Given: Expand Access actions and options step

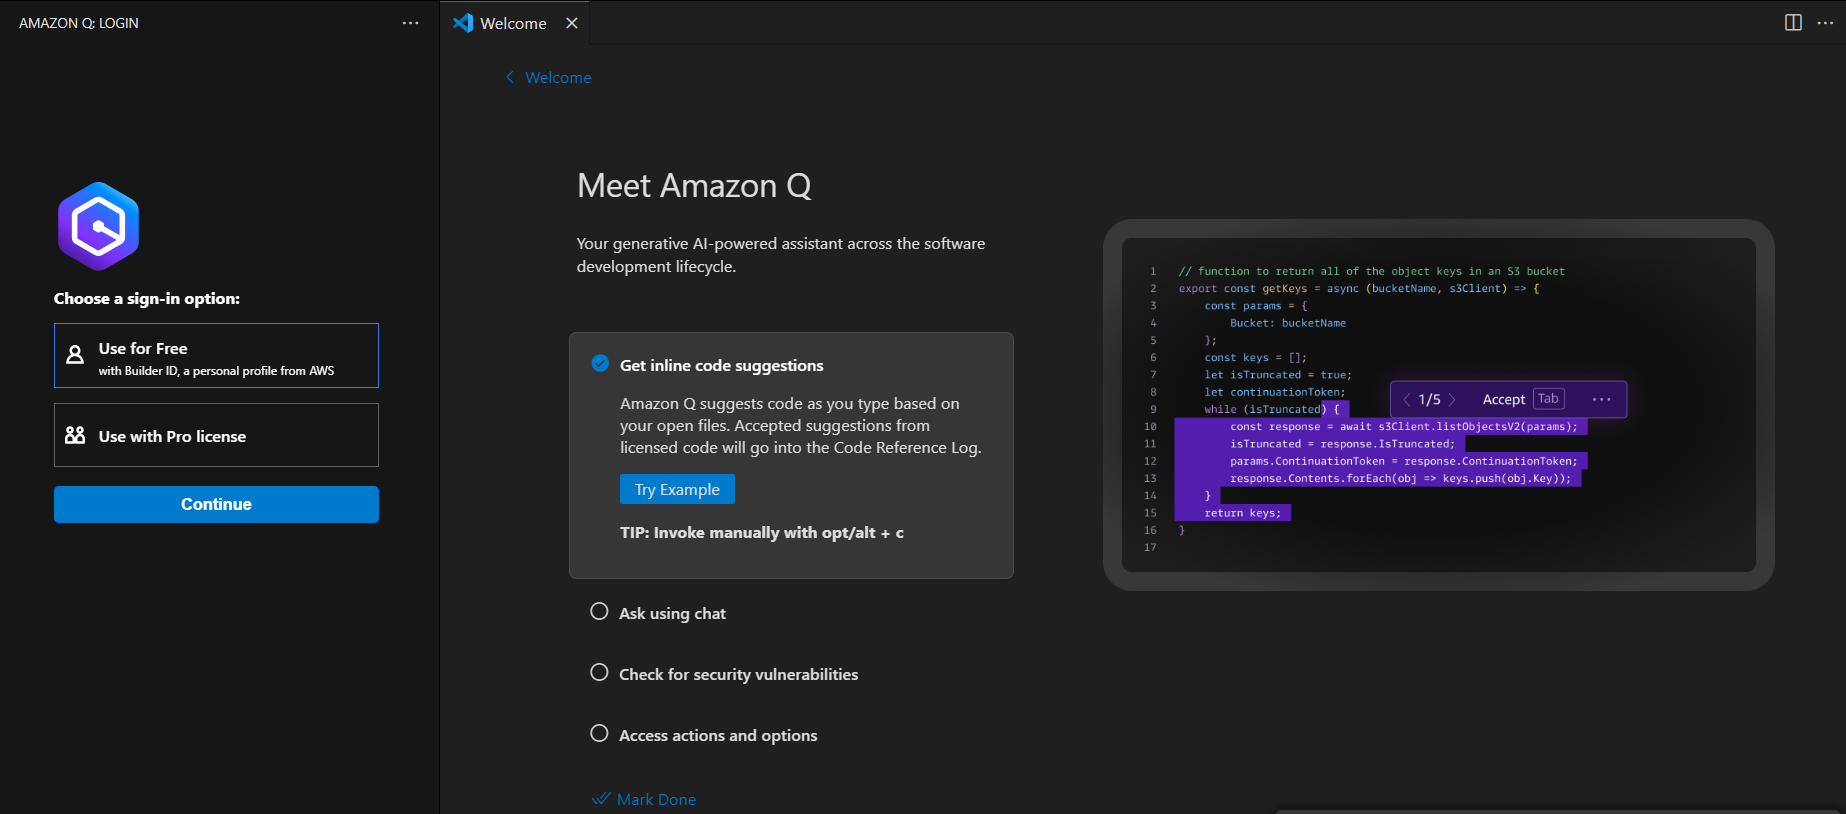Looking at the screenshot, I should pos(718,735).
